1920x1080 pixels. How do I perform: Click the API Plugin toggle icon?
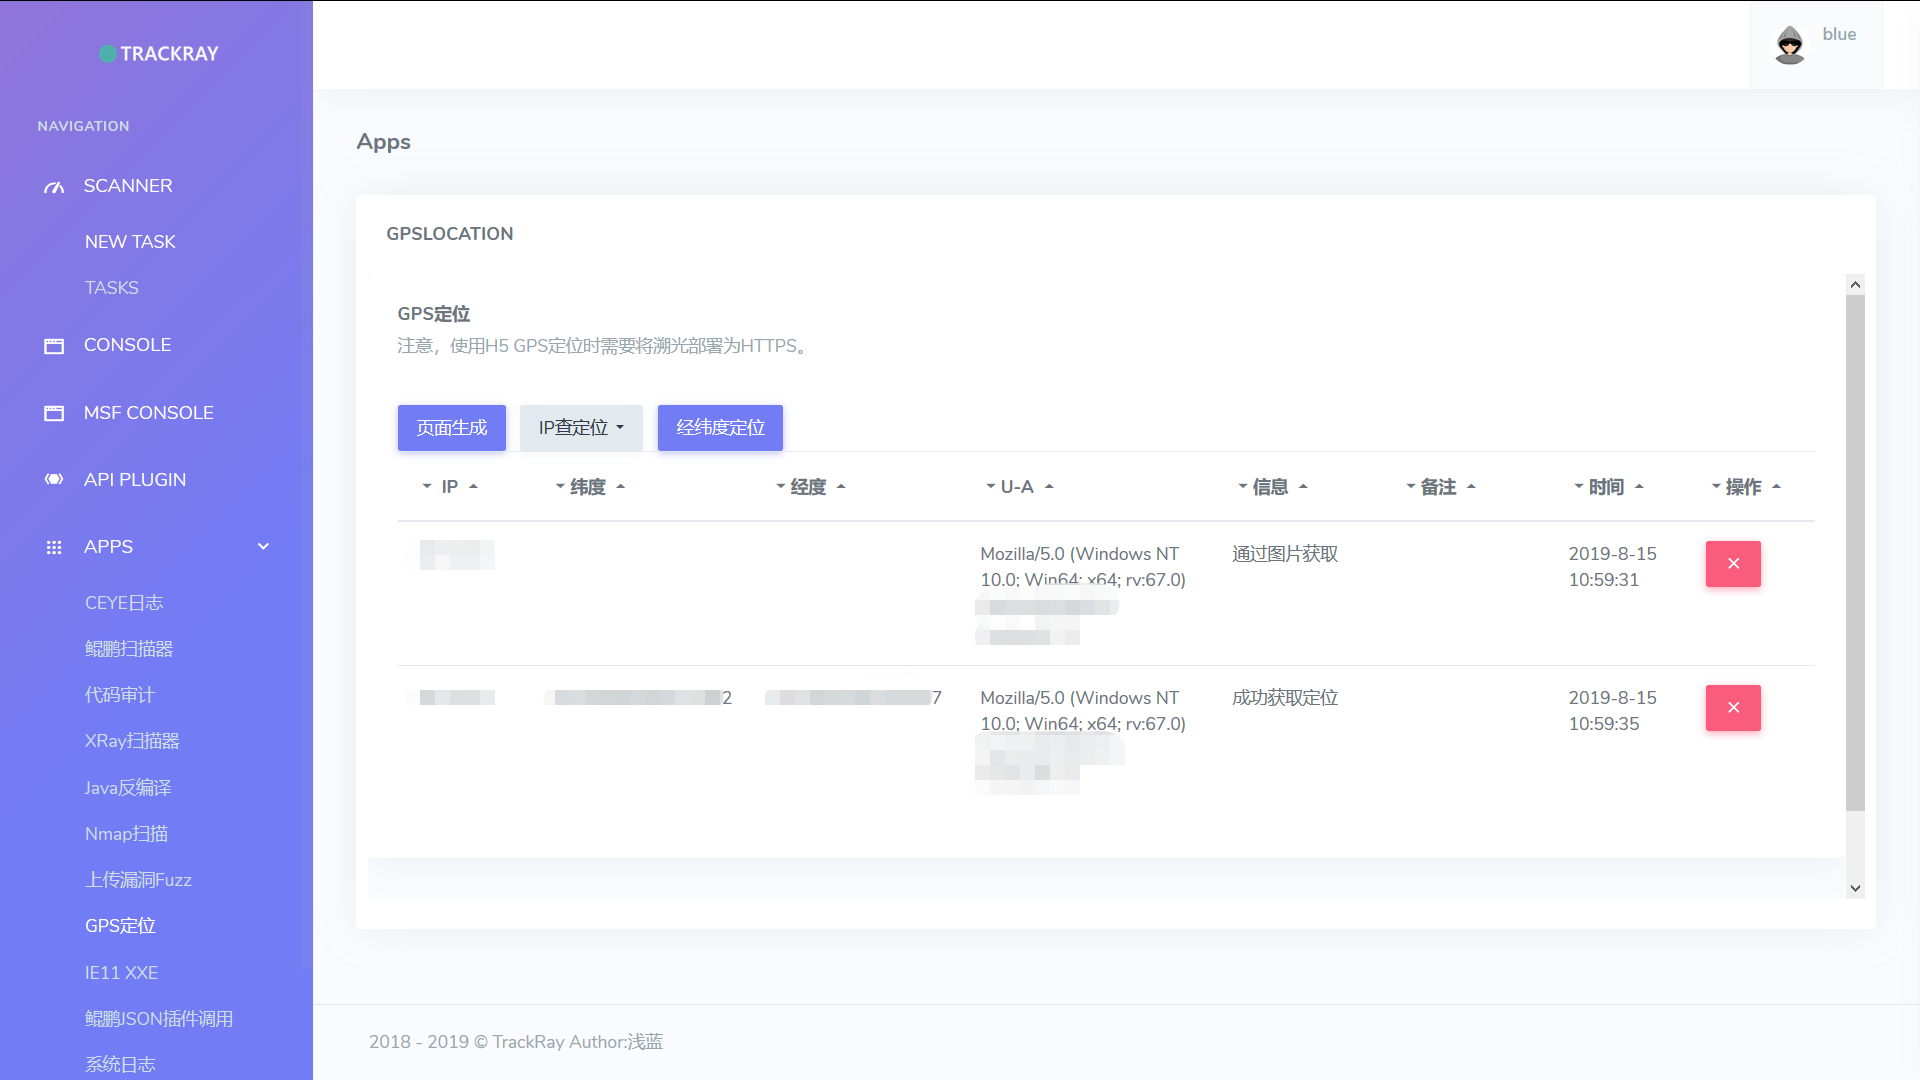[54, 480]
